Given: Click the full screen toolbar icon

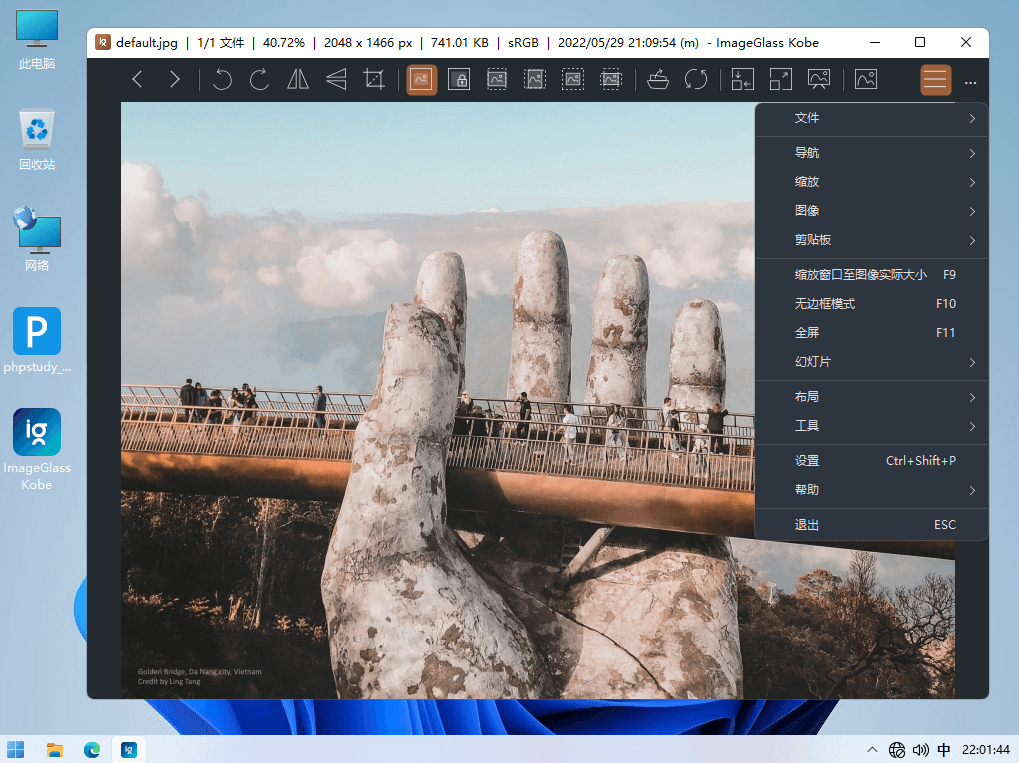Looking at the screenshot, I should tap(780, 80).
